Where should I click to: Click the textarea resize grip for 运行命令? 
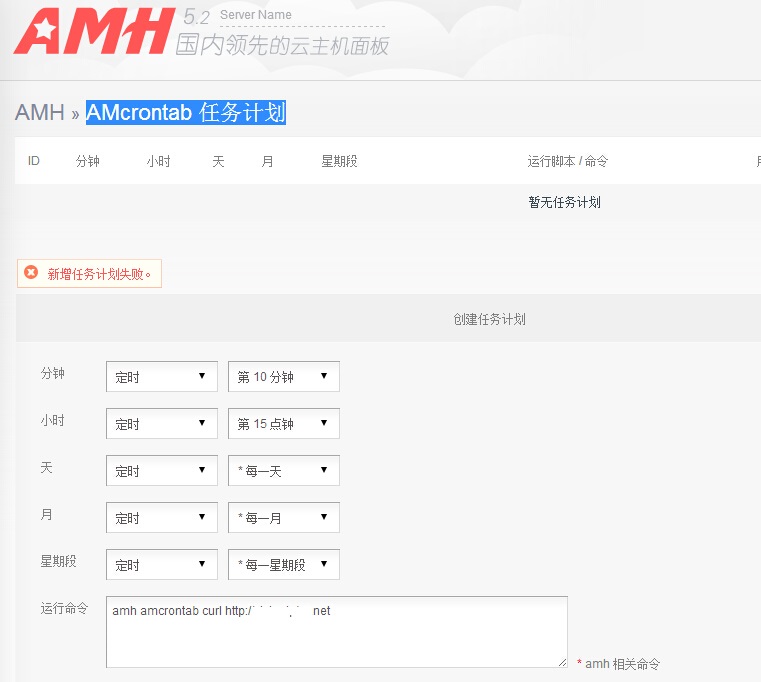562,662
